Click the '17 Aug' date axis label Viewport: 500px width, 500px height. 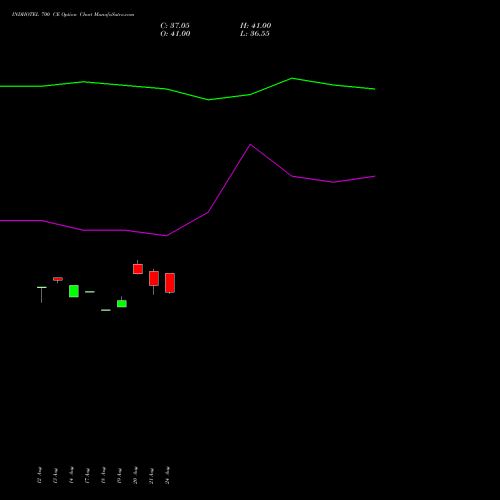click(x=87, y=475)
